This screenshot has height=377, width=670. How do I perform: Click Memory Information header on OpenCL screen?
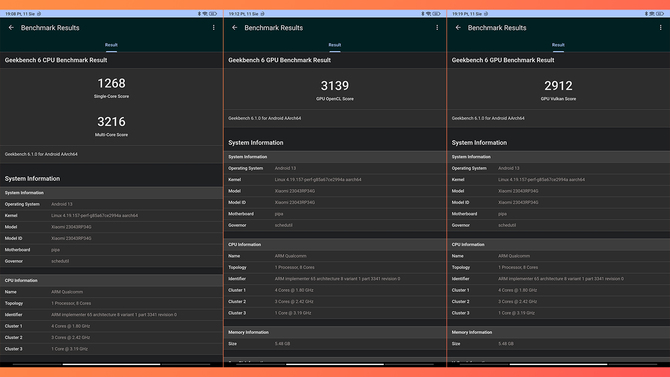tap(335, 332)
